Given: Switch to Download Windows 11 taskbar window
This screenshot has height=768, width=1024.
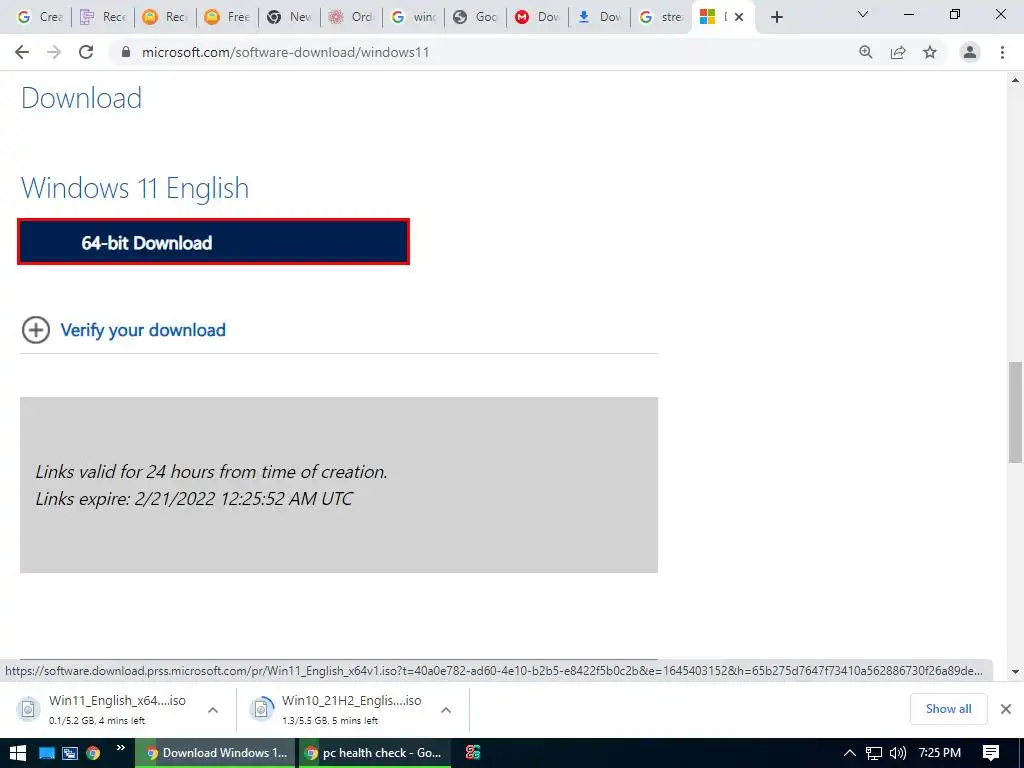Looking at the screenshot, I should click(x=216, y=753).
